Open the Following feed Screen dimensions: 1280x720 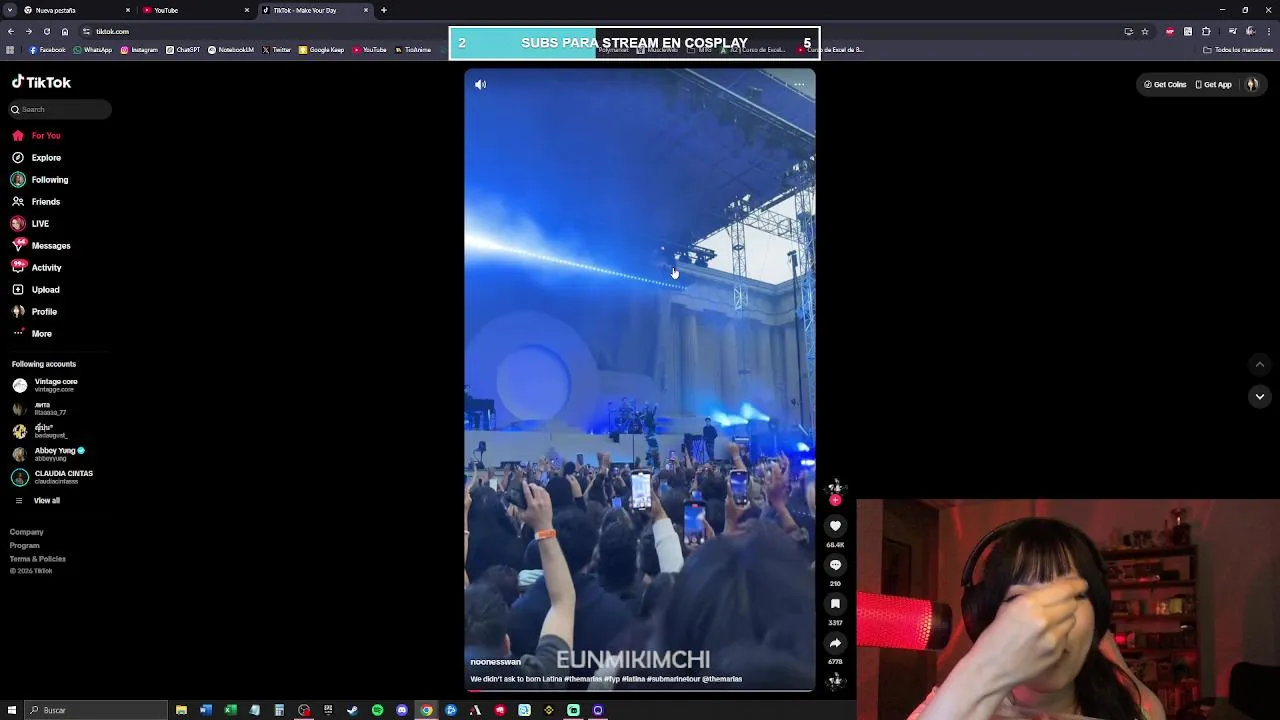coord(40,179)
